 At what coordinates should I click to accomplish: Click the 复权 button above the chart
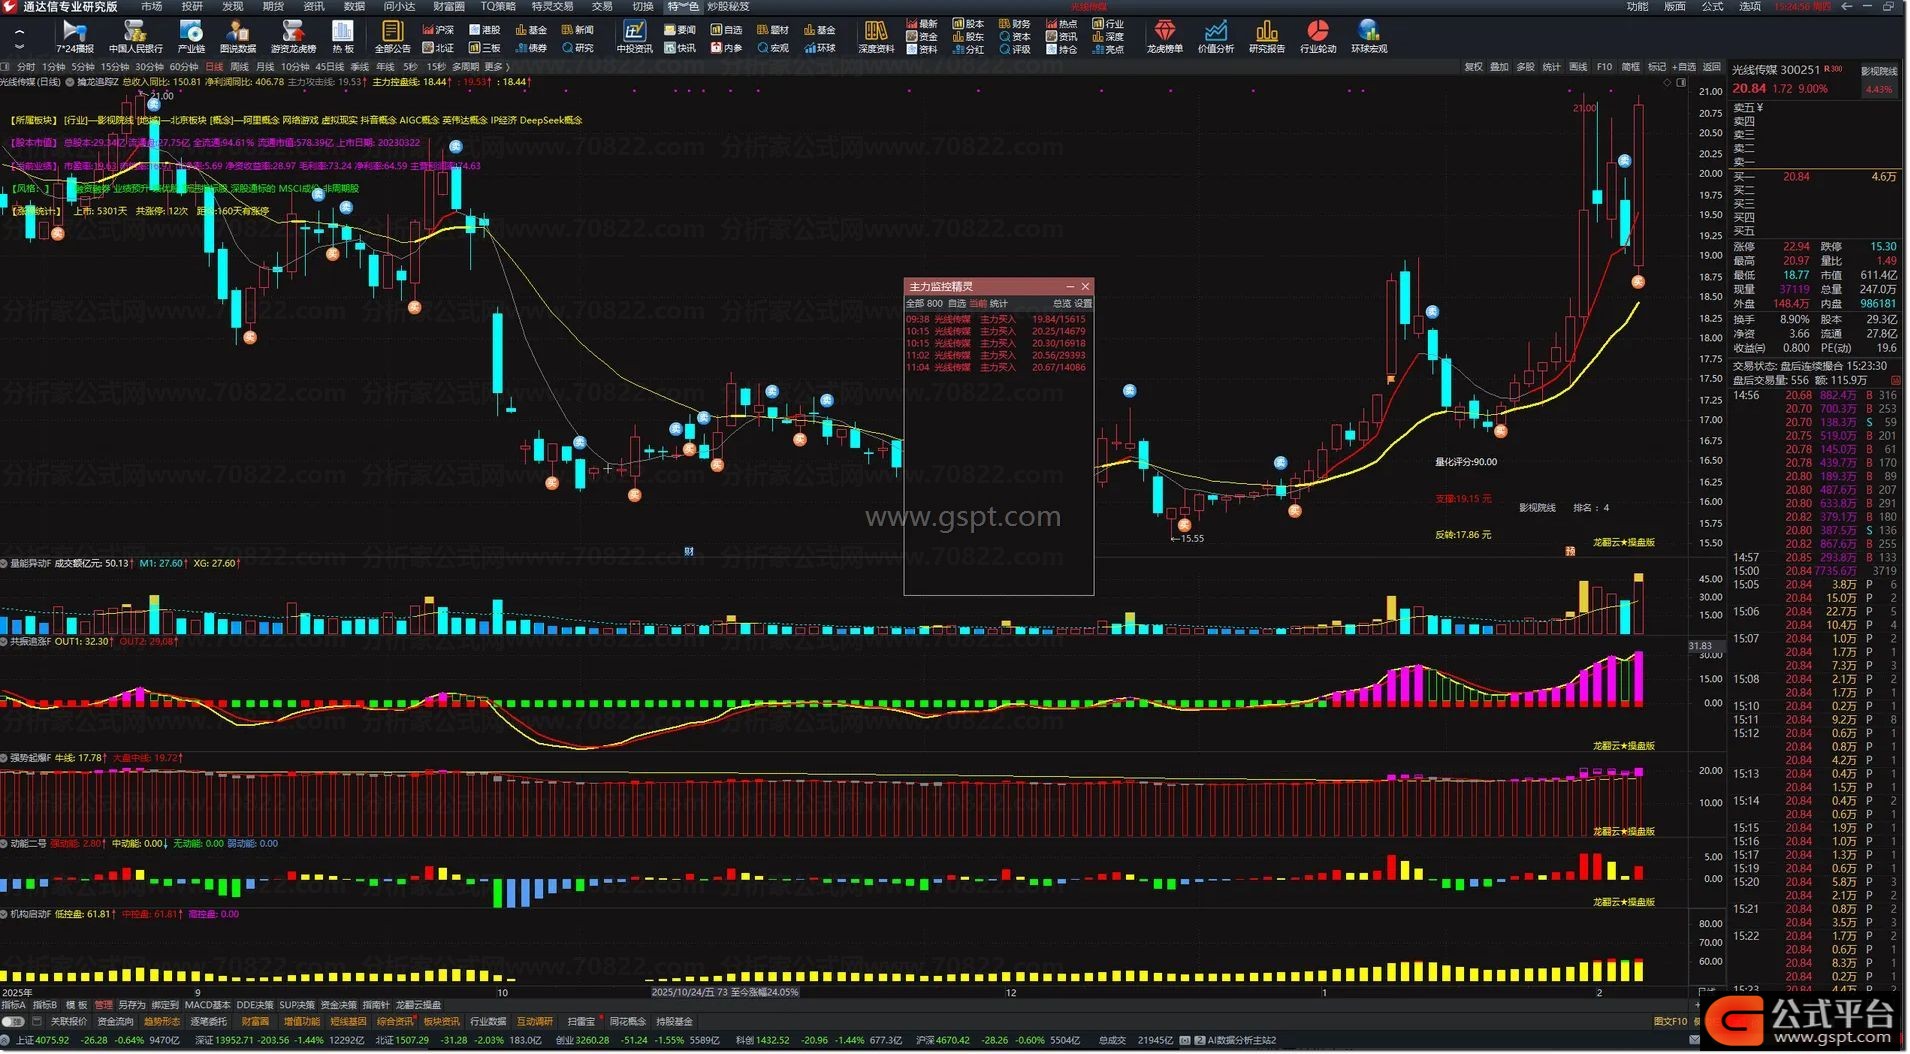(x=1473, y=67)
